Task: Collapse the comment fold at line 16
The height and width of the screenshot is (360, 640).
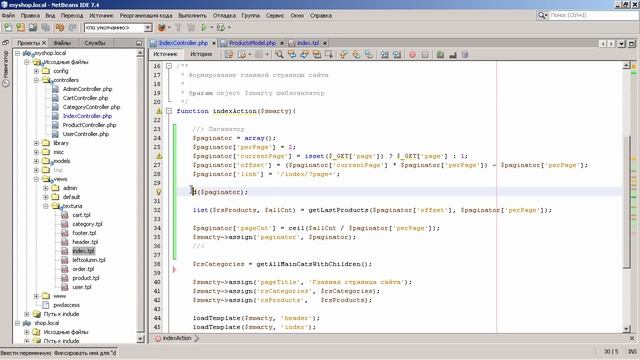Action: click(x=169, y=66)
